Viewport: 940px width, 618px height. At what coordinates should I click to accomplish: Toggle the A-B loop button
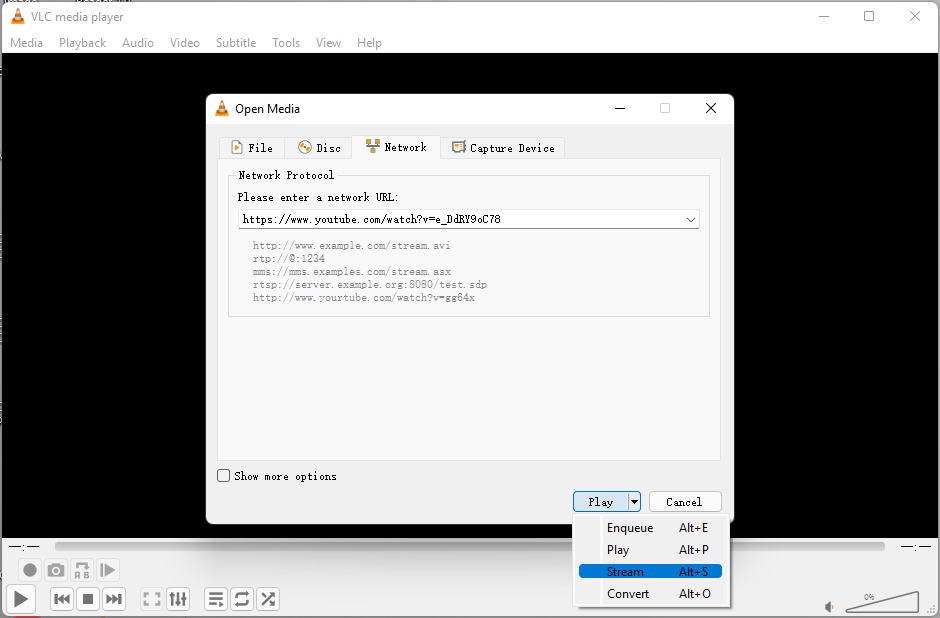(82, 570)
